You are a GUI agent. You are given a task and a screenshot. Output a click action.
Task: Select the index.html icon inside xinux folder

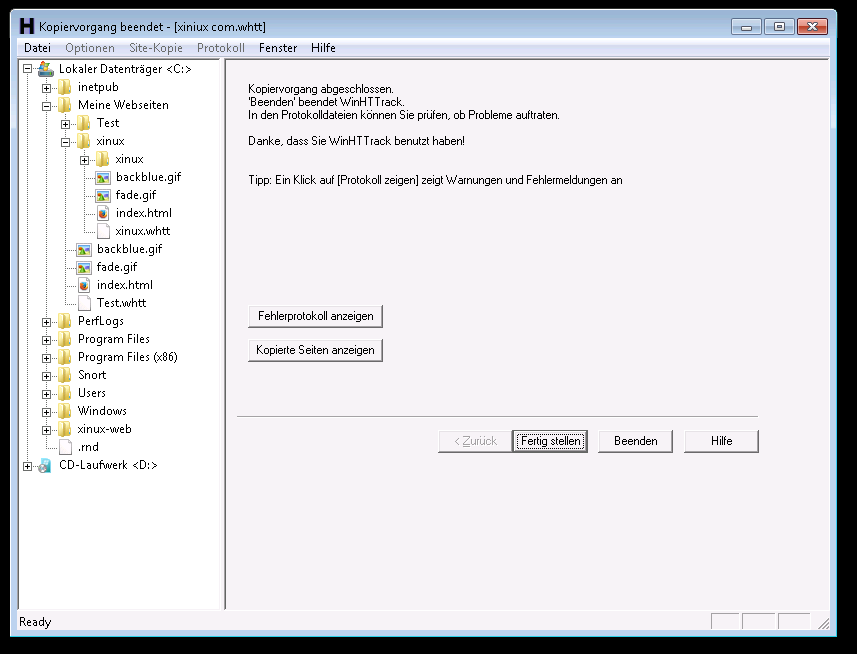point(103,213)
